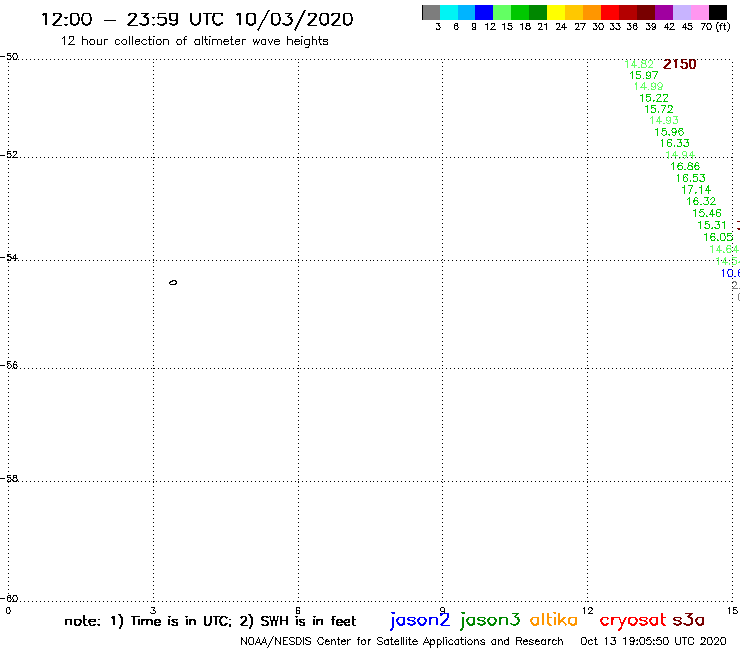The height and width of the screenshot is (650, 740).
Task: Click the NOAA/NESDIS credit text
Action: (x=402, y=642)
